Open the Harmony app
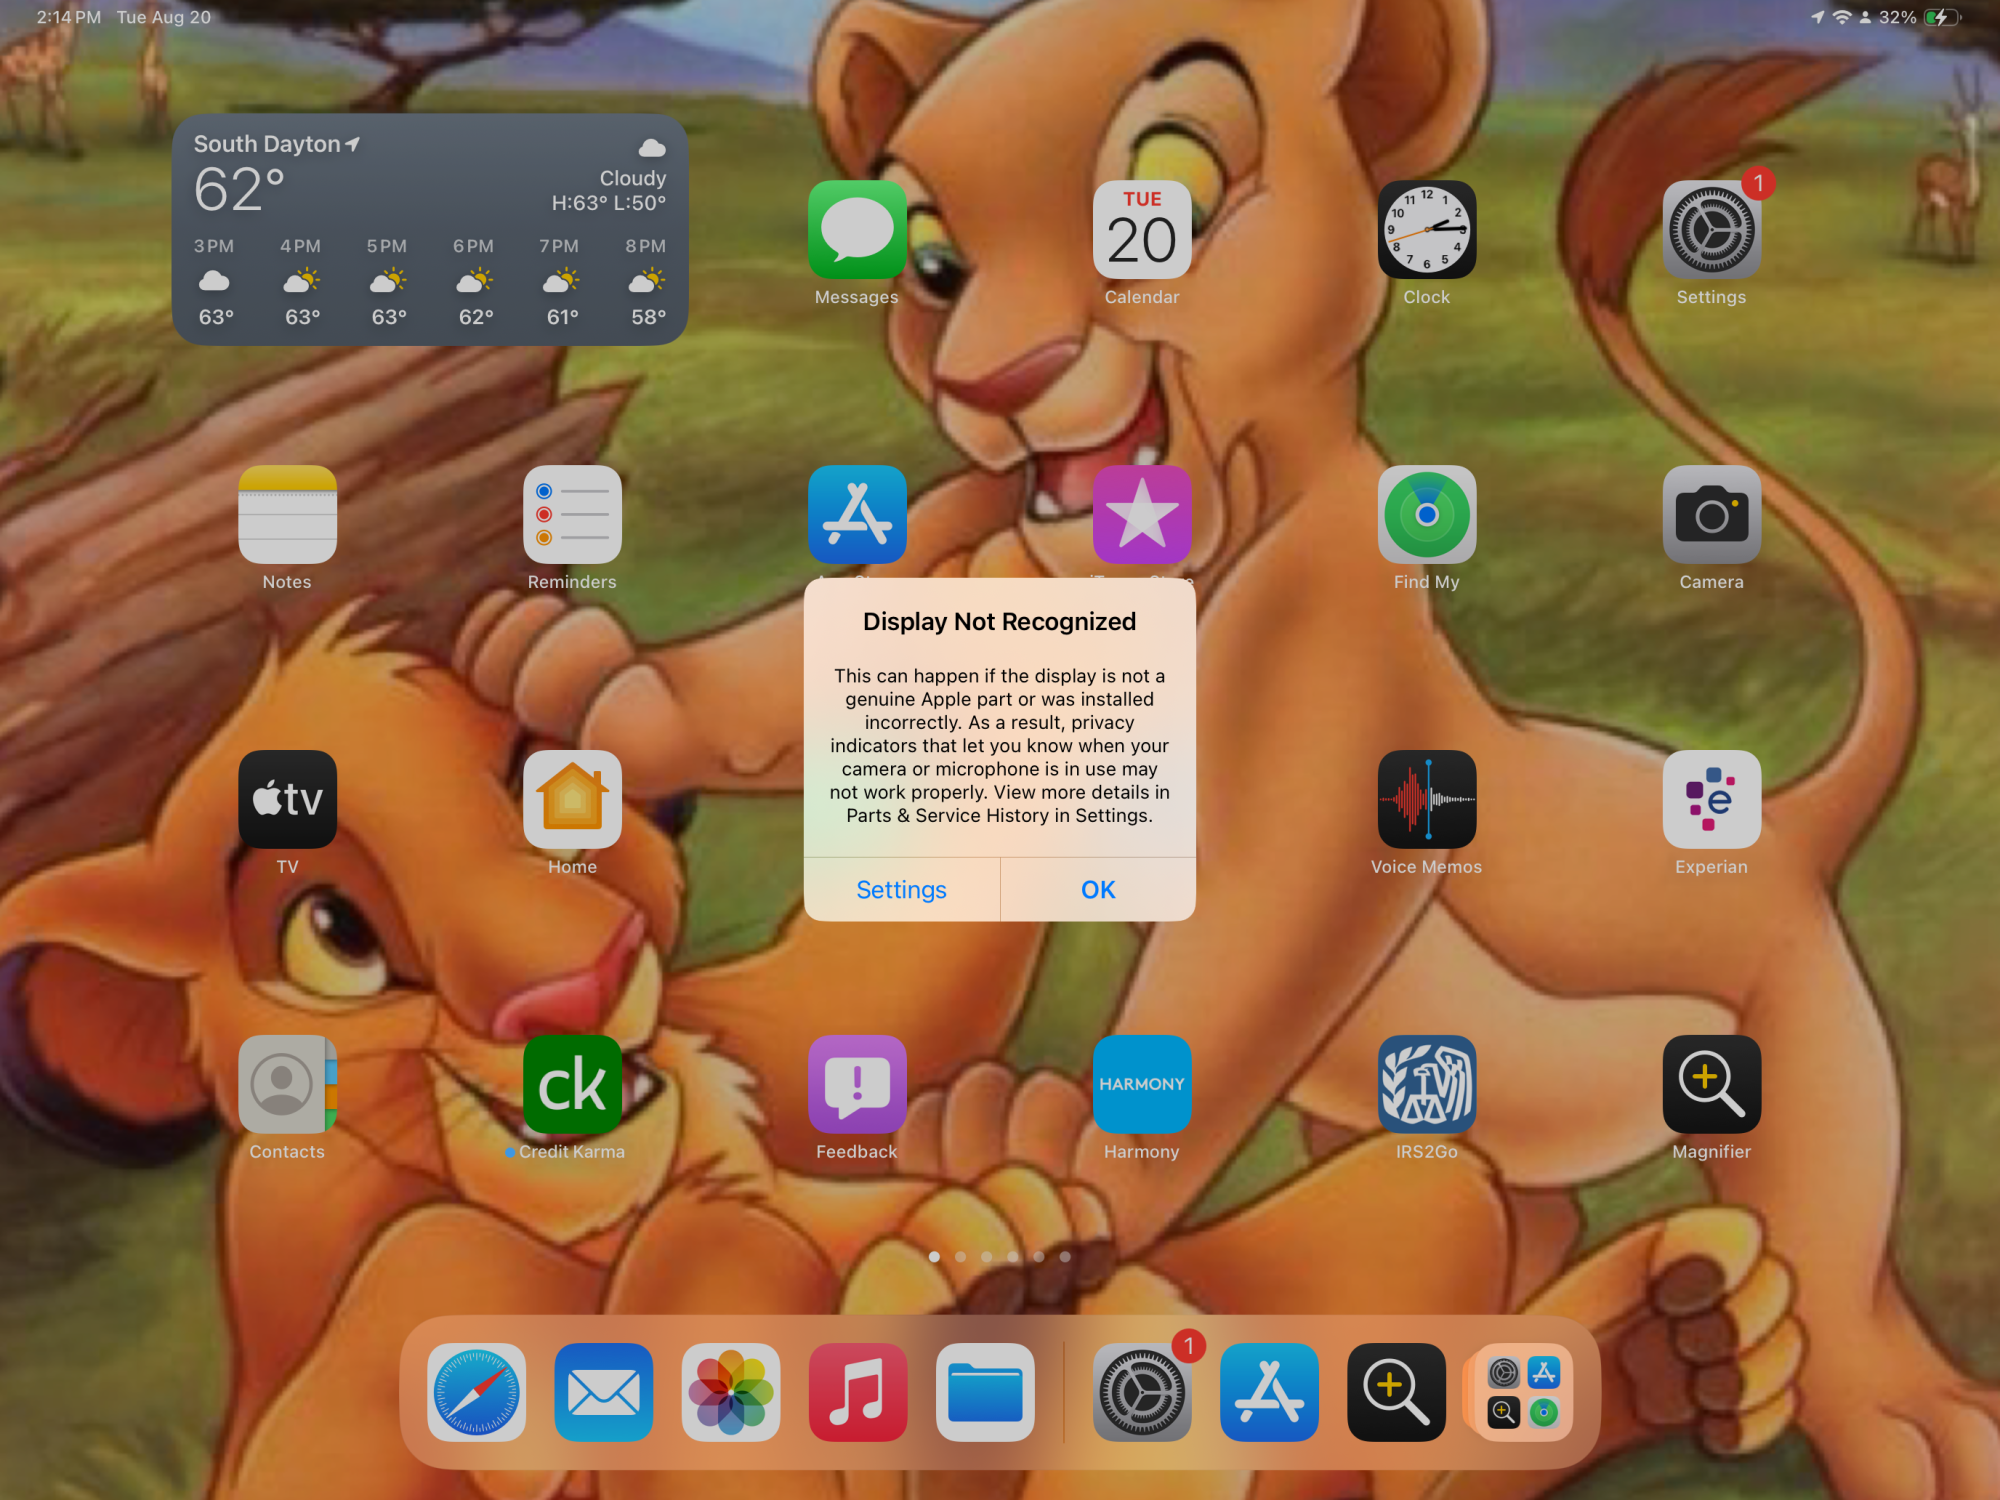 tap(1141, 1084)
